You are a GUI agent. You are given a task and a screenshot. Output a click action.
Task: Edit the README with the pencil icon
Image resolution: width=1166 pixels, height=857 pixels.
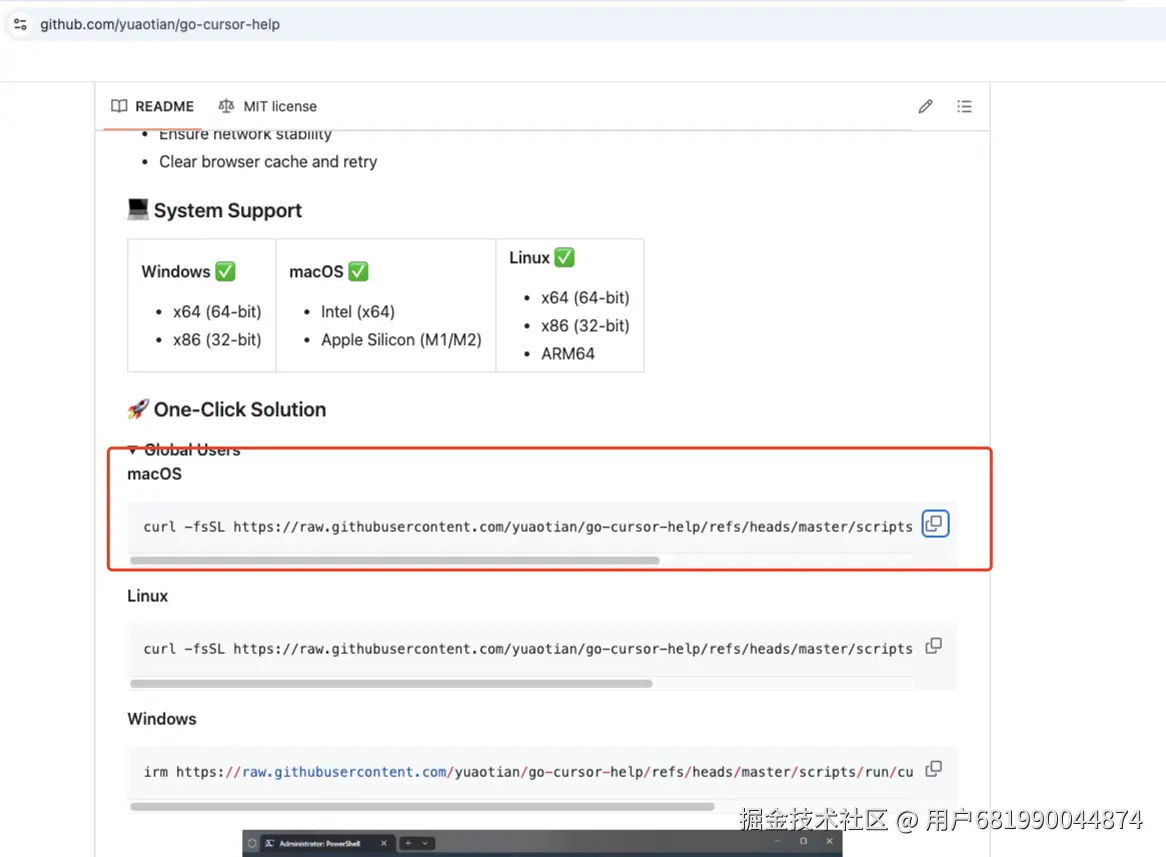tap(925, 106)
